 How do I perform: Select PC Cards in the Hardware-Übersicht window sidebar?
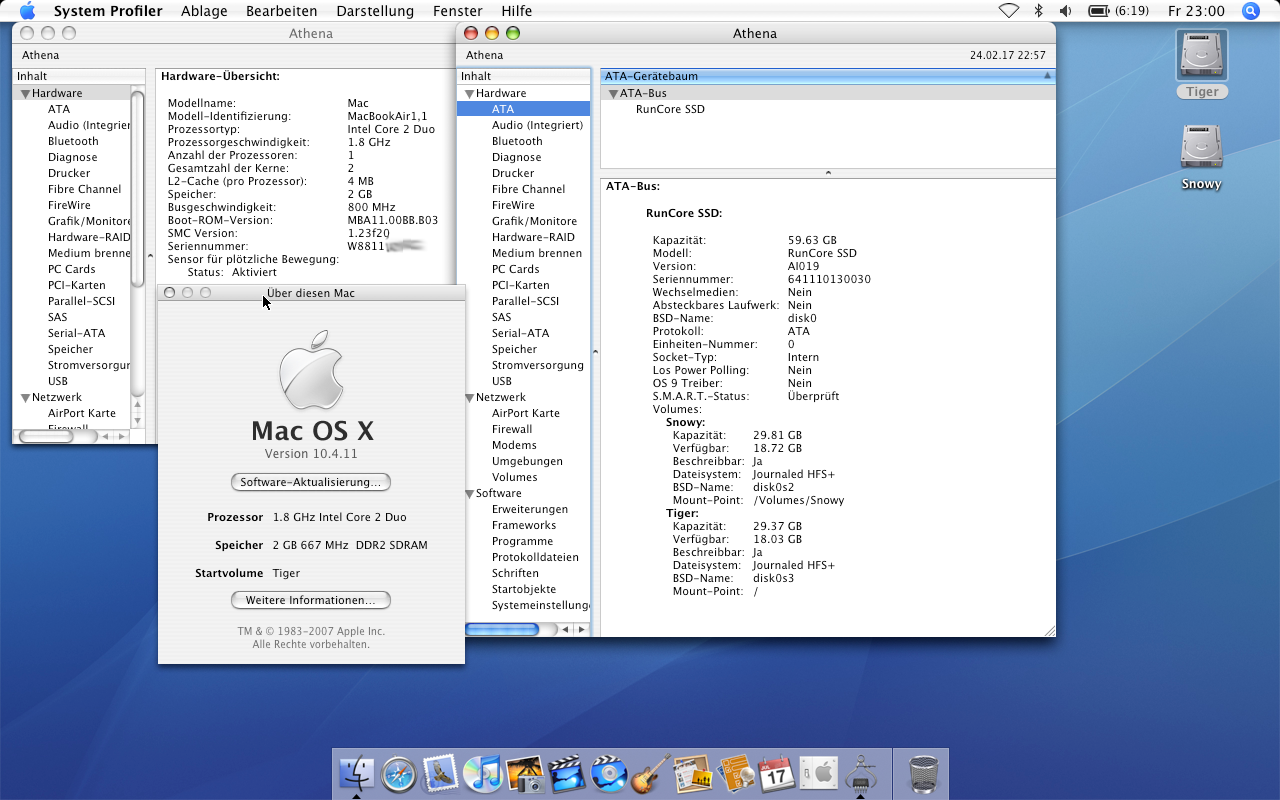[72, 269]
